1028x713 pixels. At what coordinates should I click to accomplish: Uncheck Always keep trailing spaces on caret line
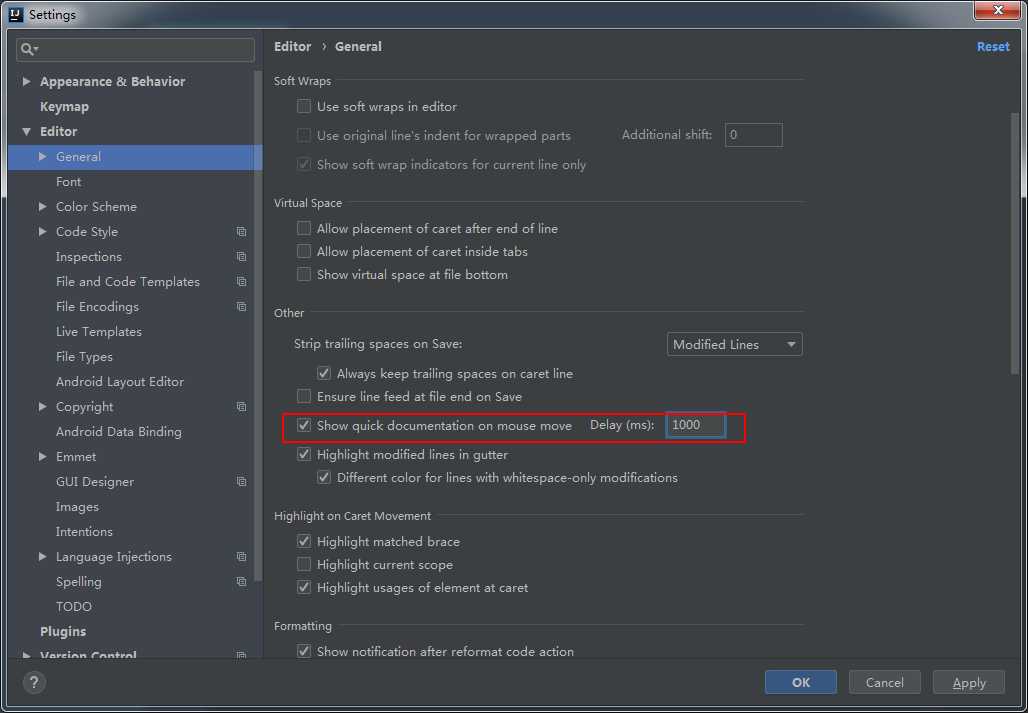tap(324, 374)
